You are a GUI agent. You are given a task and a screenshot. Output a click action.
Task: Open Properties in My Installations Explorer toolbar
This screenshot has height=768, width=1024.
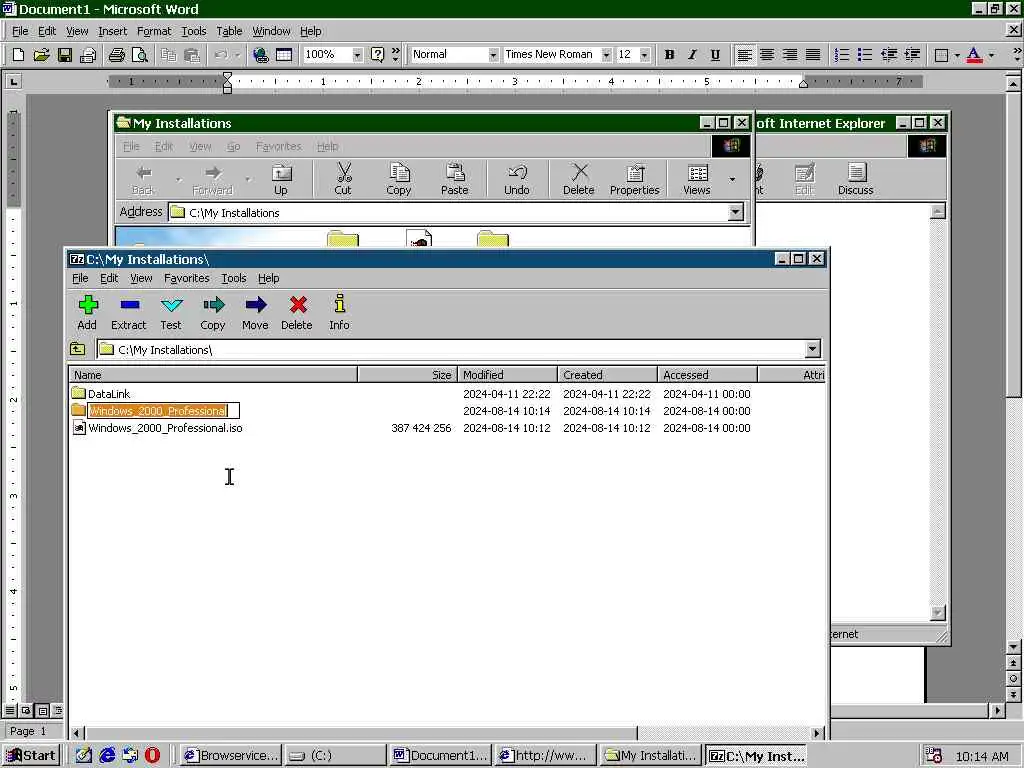pyautogui.click(x=634, y=179)
